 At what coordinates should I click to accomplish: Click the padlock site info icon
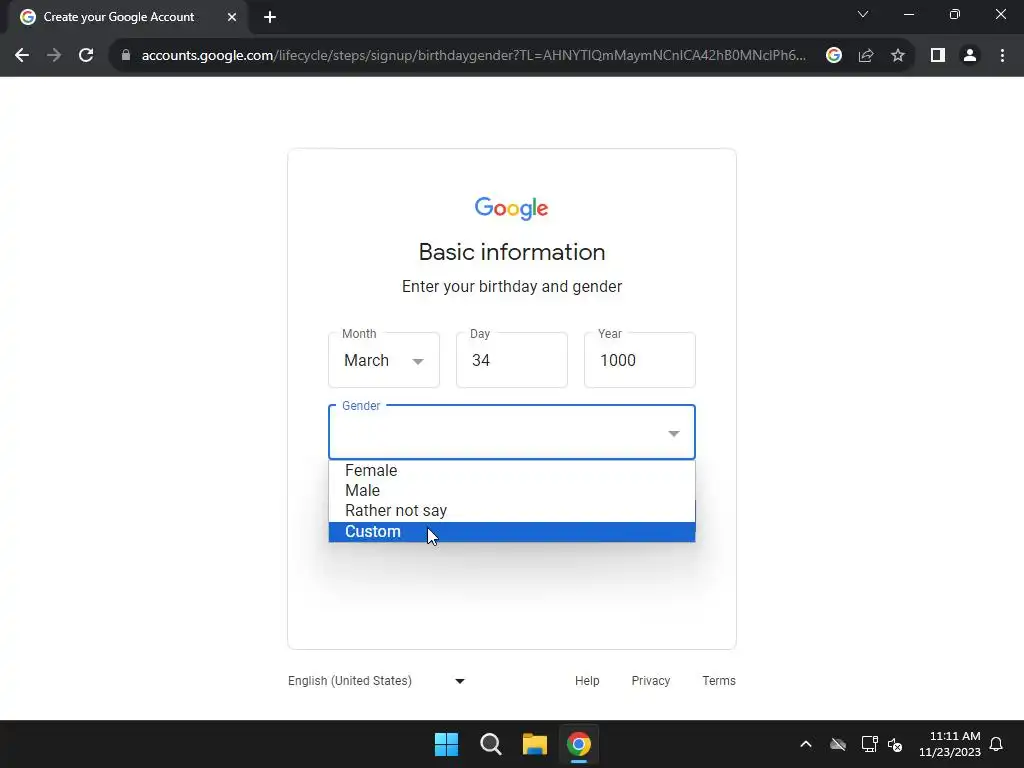pos(126,56)
